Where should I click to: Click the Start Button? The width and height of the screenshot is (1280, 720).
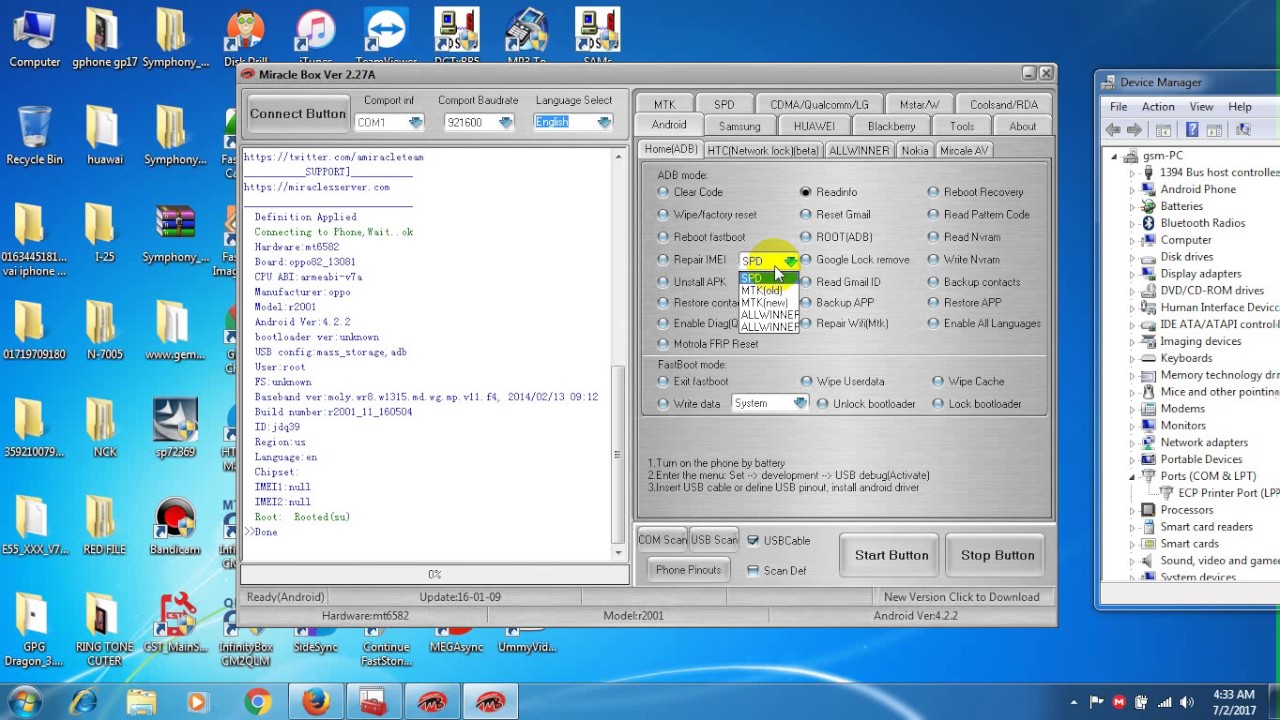click(x=891, y=556)
